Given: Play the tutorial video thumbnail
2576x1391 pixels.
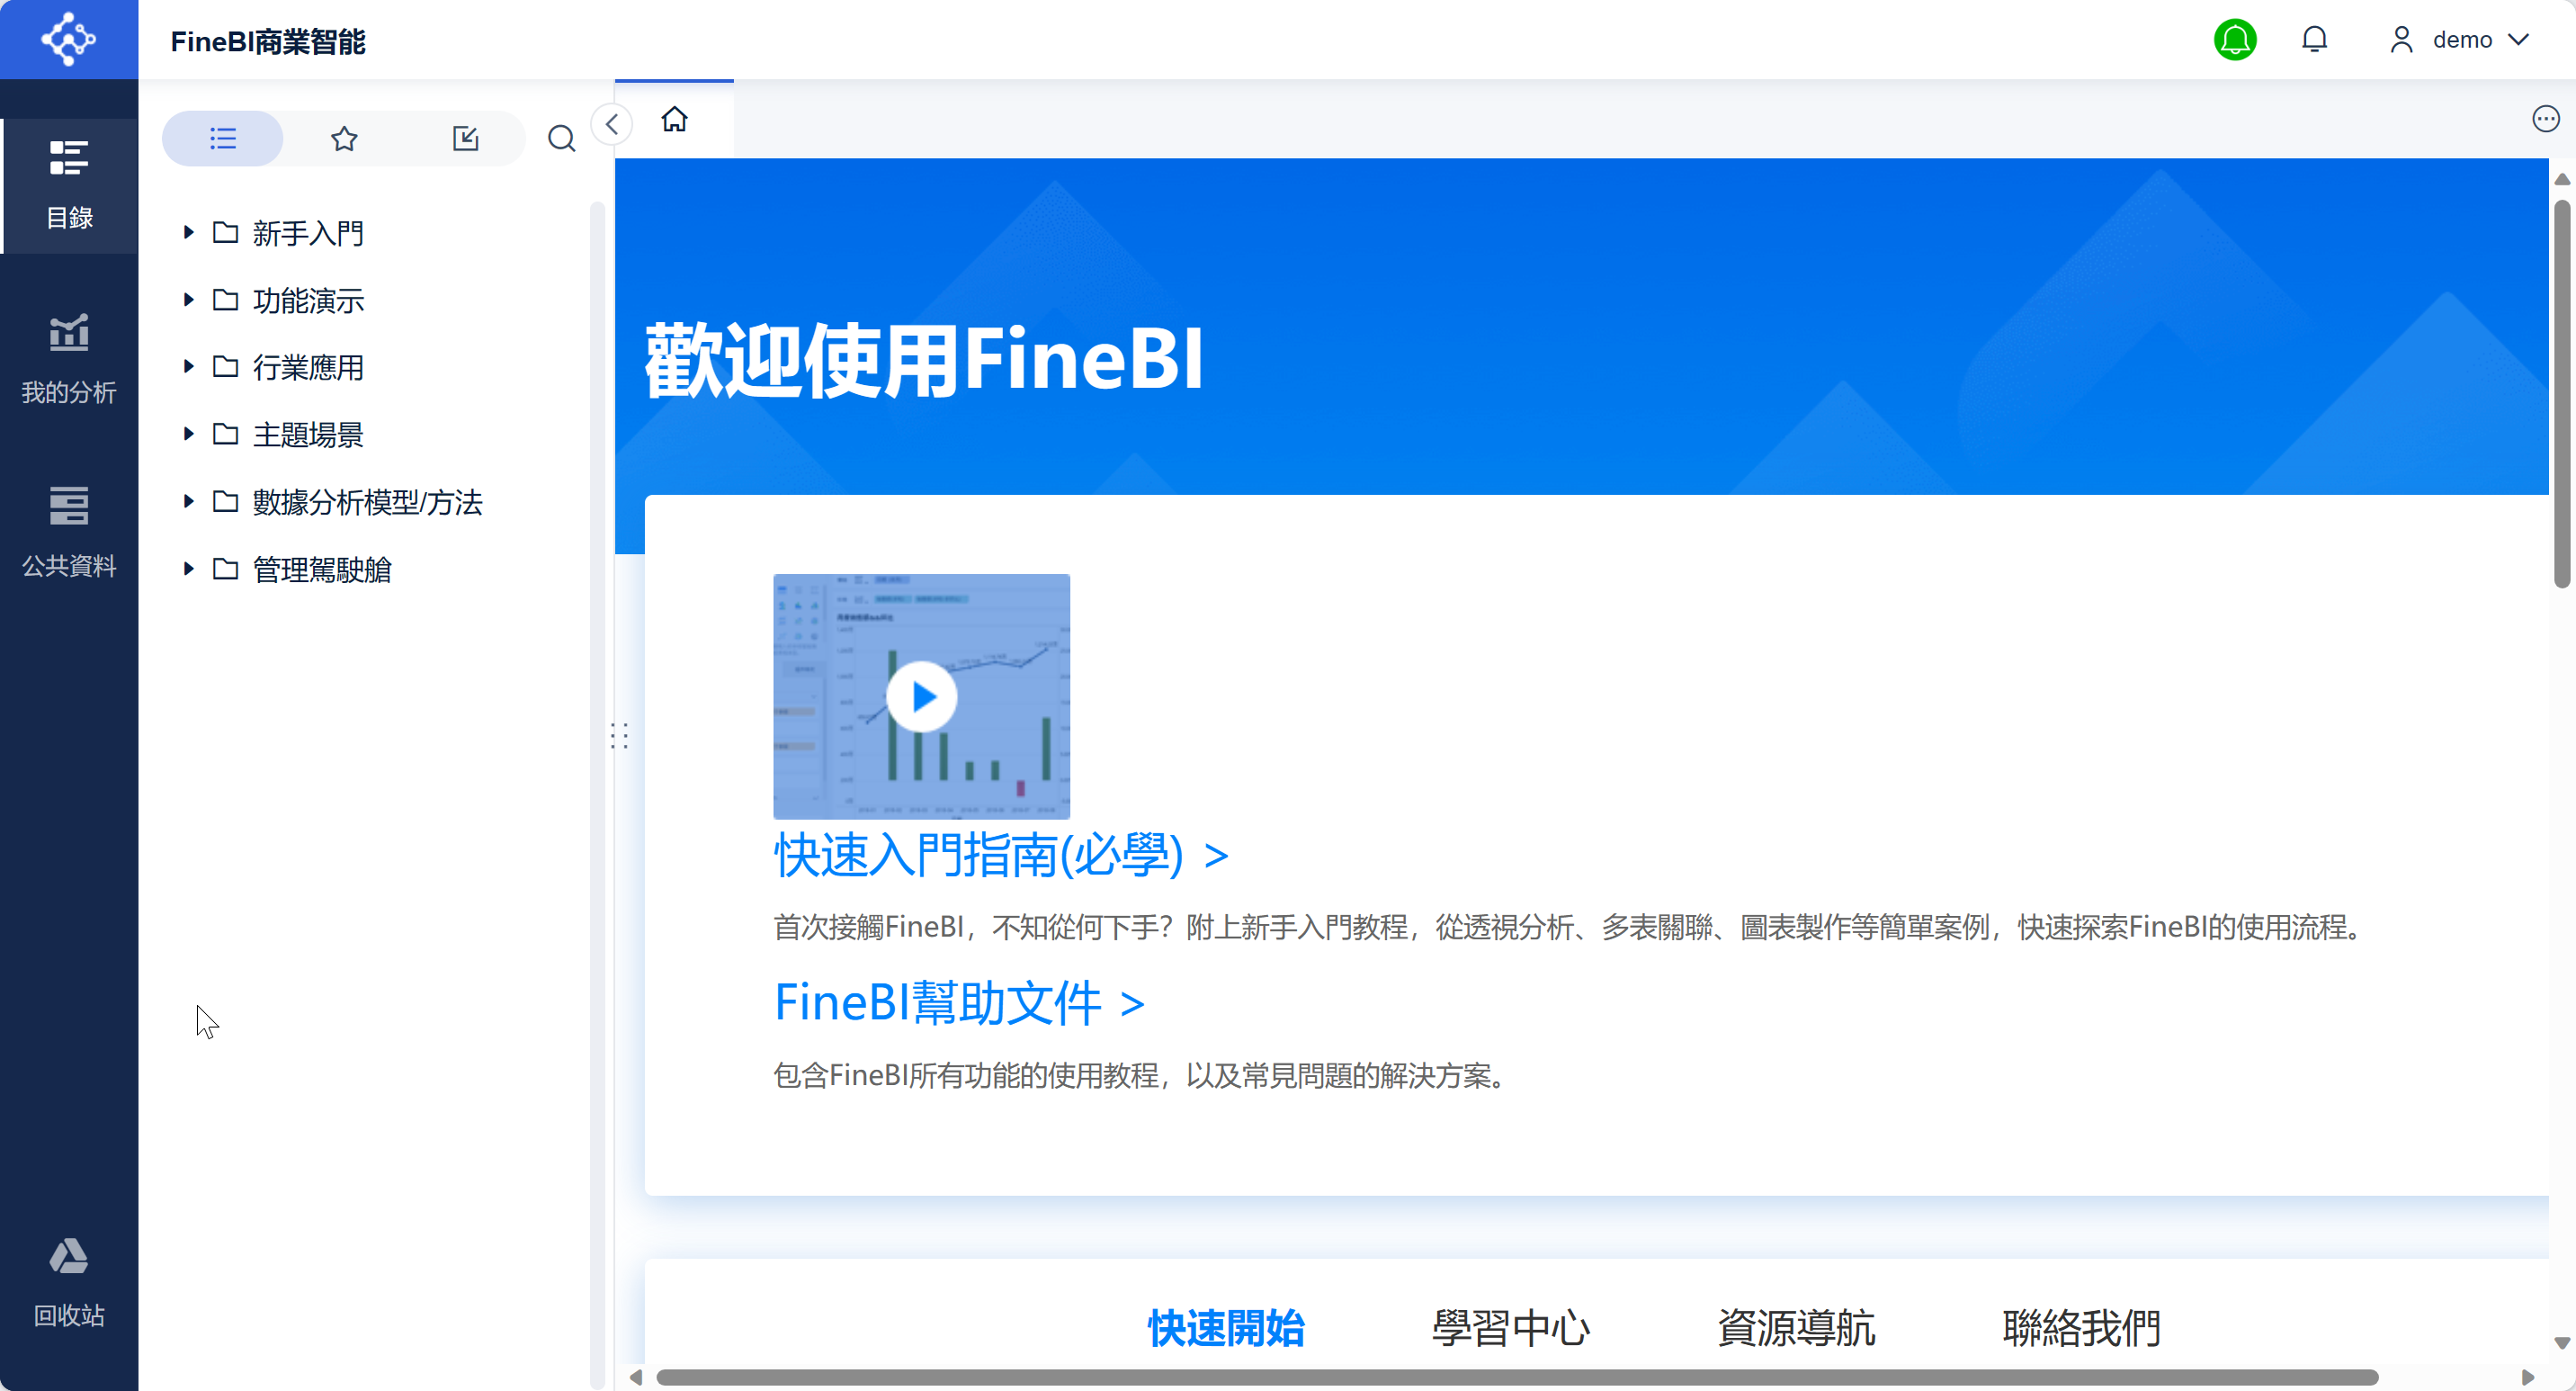Looking at the screenshot, I should [x=921, y=696].
